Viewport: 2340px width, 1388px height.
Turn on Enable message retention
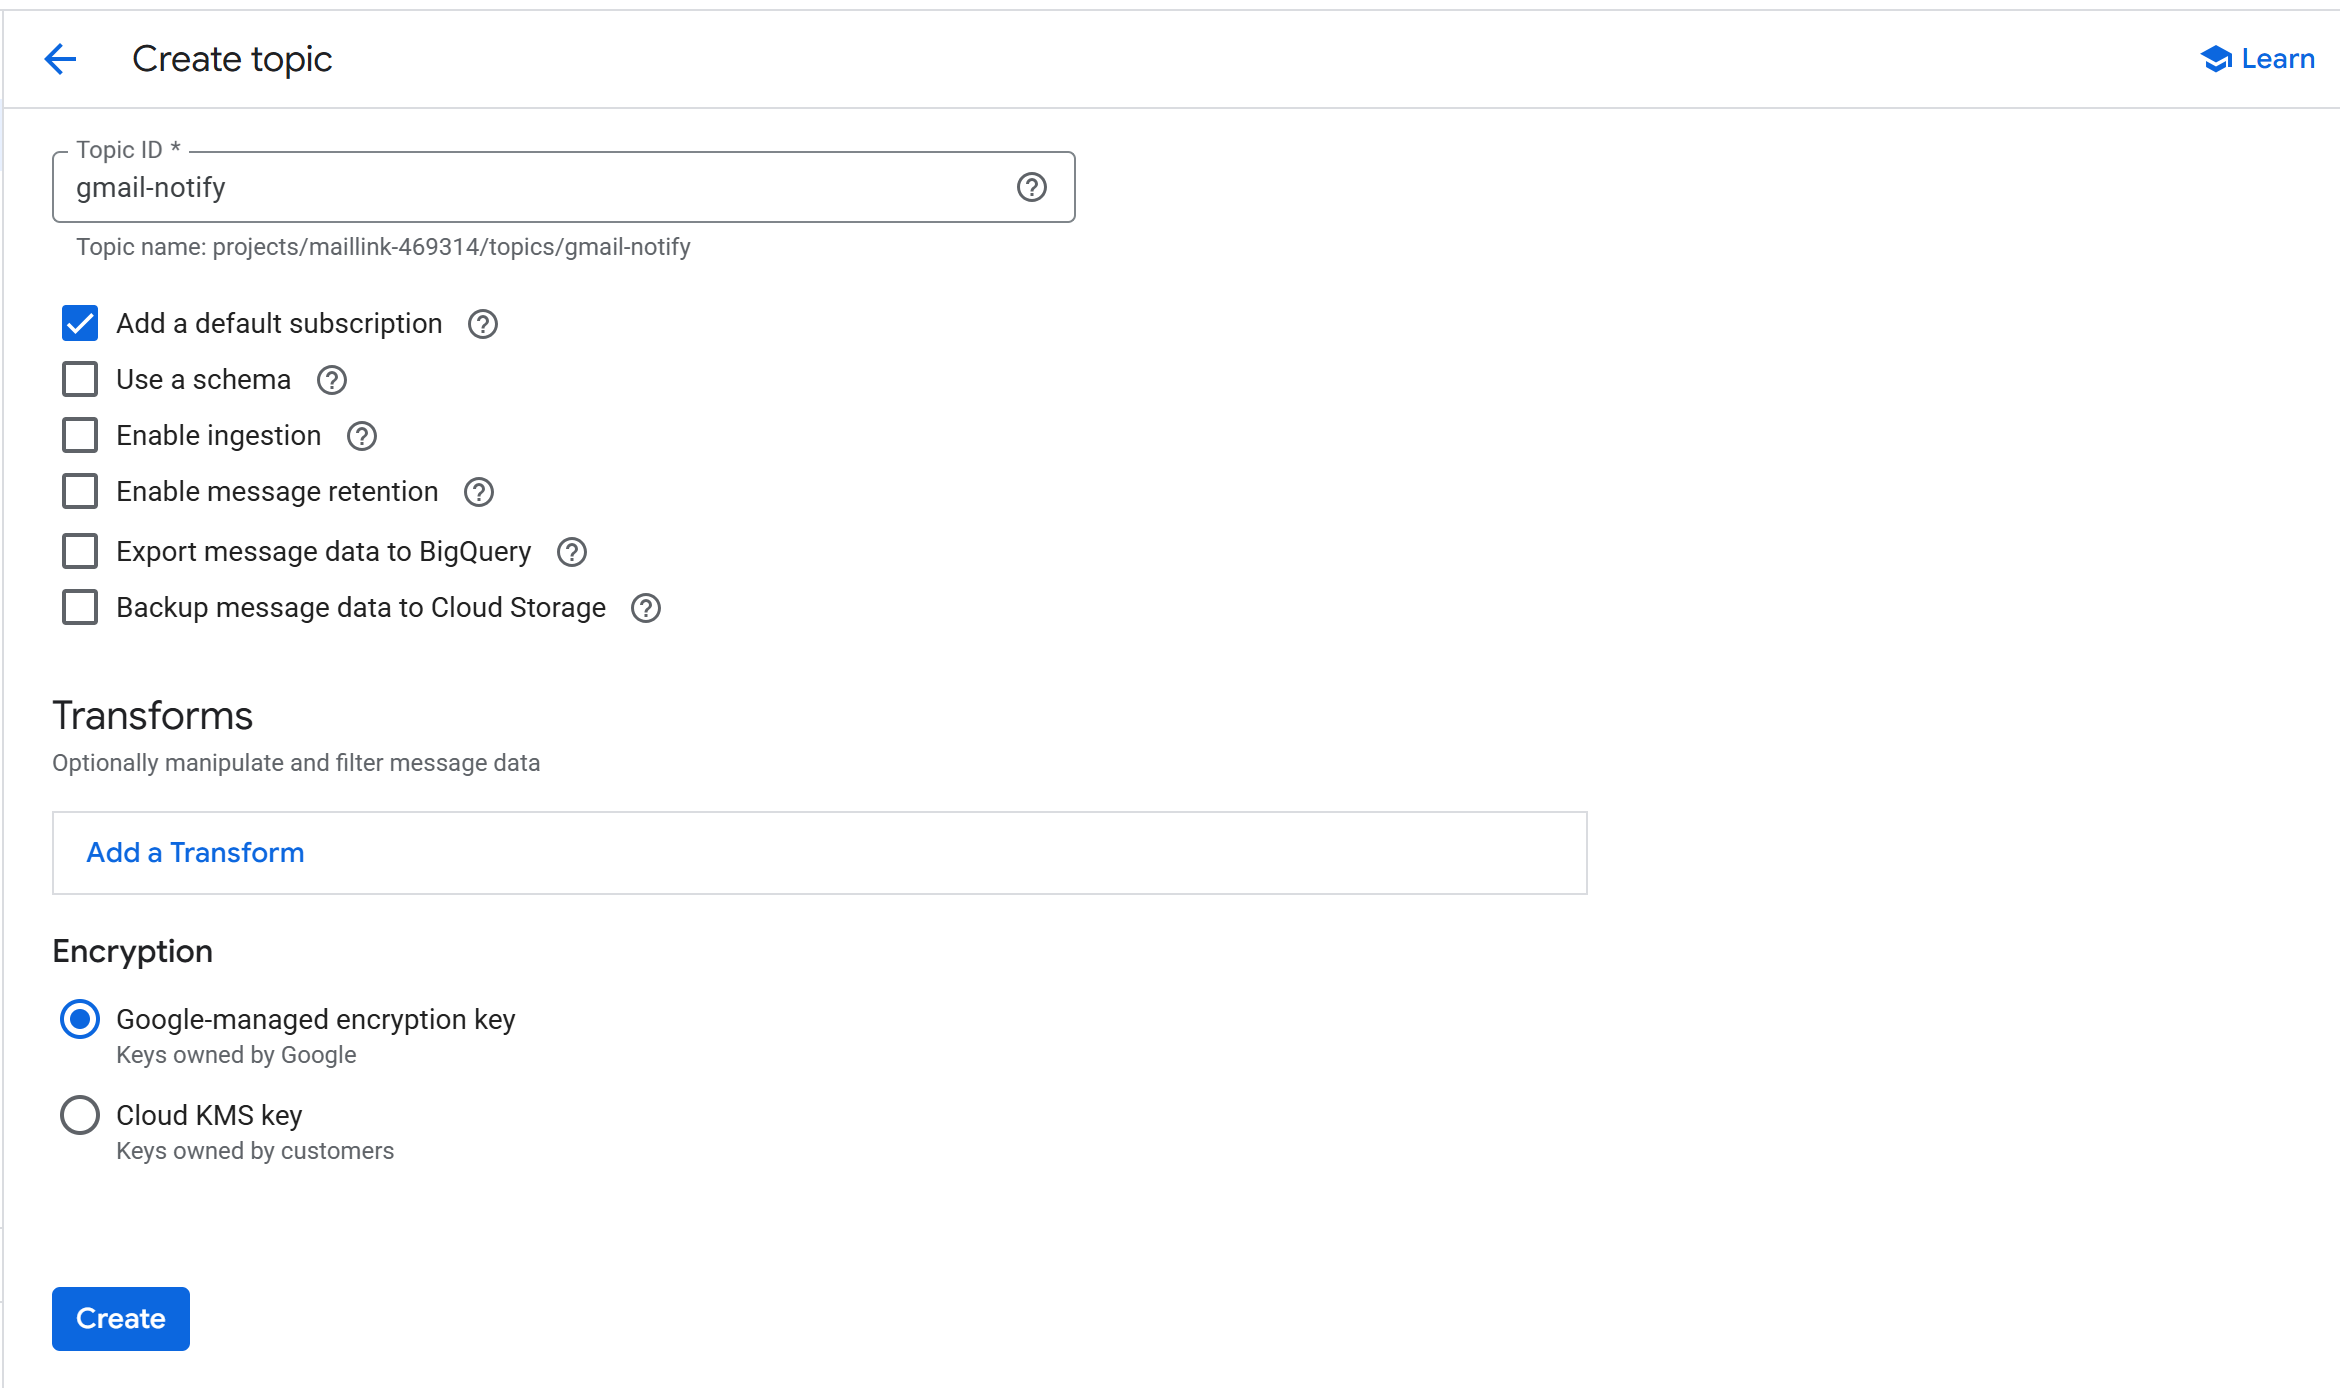pyautogui.click(x=80, y=492)
